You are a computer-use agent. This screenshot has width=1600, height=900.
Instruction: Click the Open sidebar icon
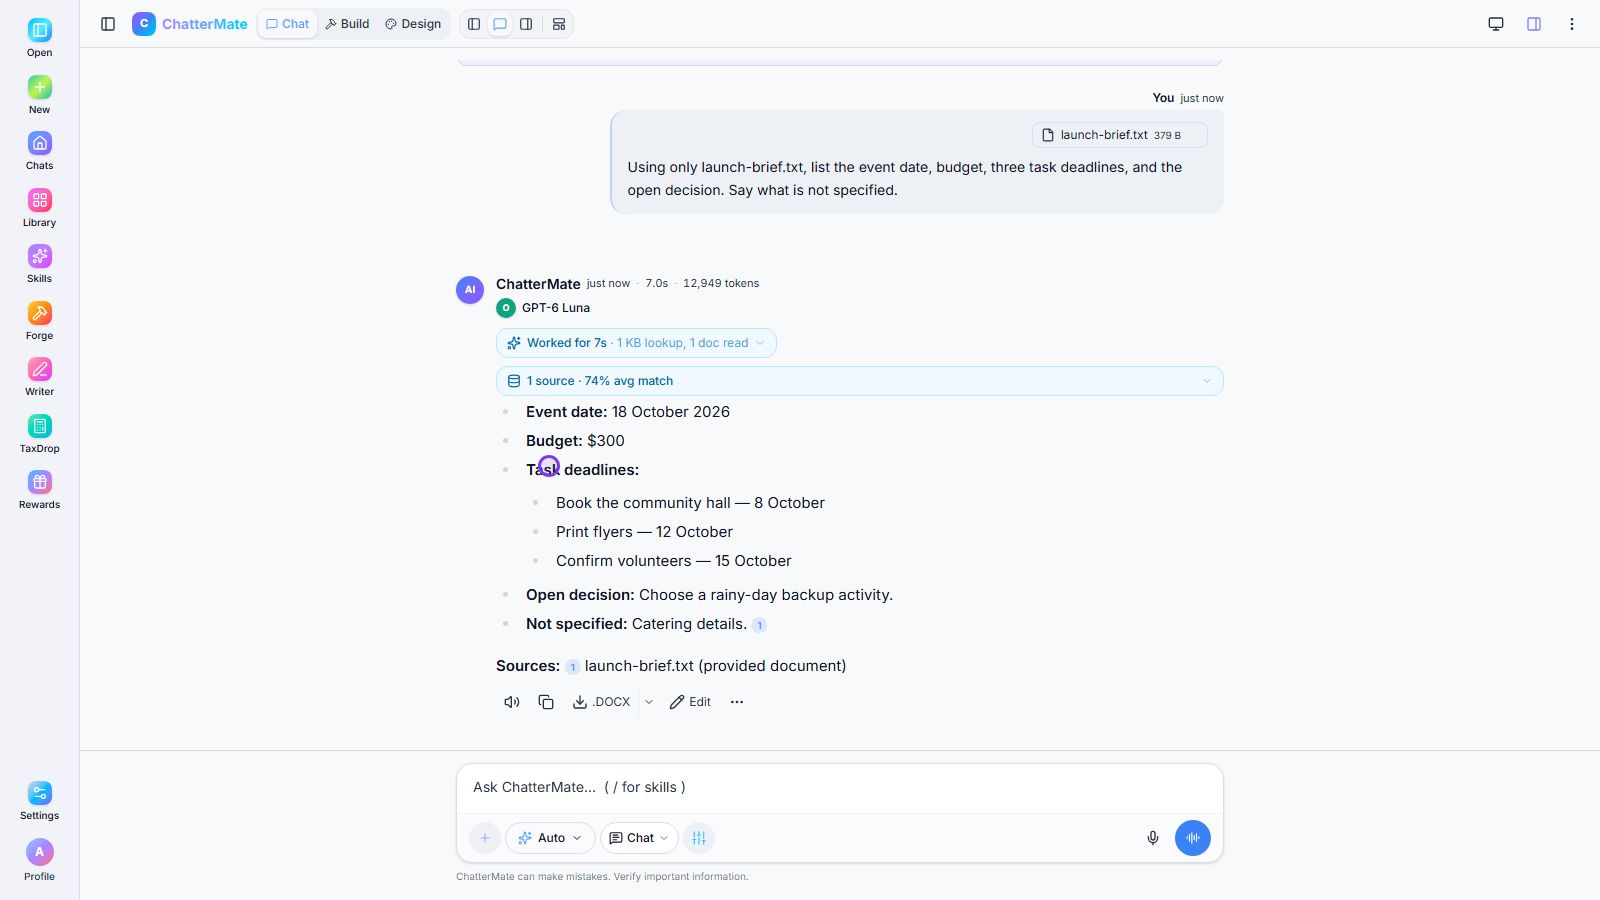coord(39,38)
